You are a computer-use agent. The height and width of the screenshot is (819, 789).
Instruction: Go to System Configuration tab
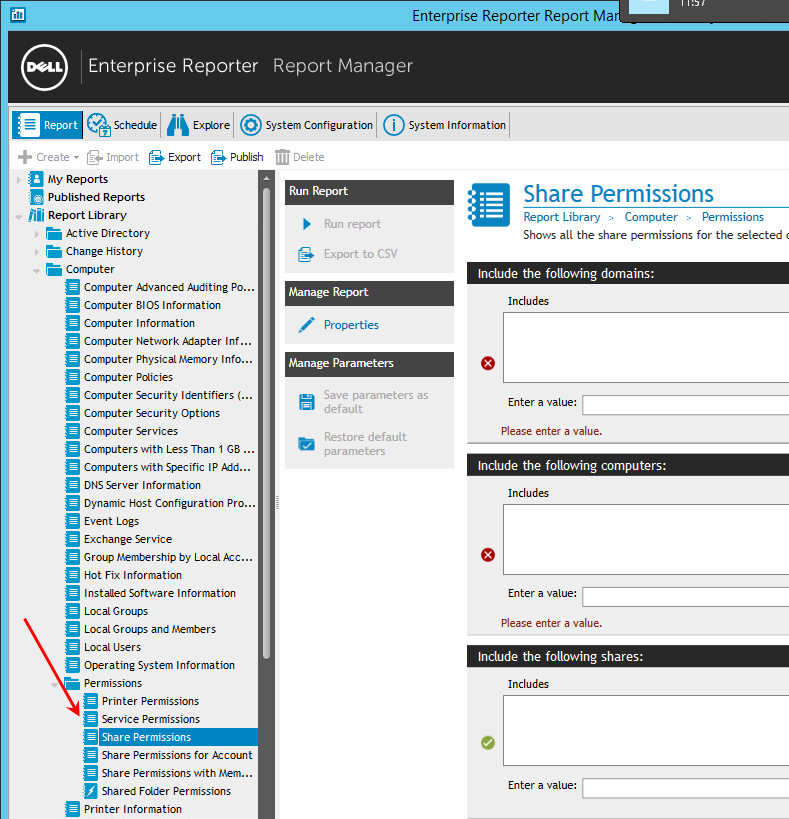click(306, 125)
